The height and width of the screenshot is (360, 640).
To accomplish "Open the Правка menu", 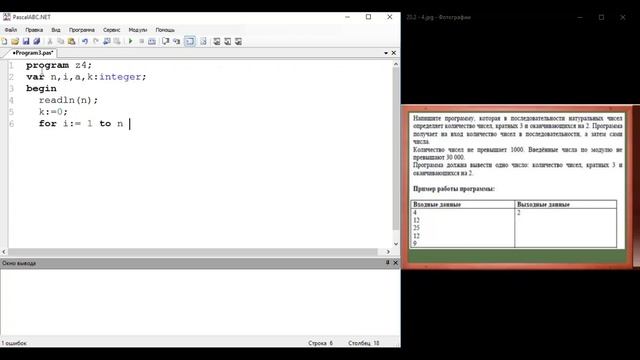I will 34,30.
